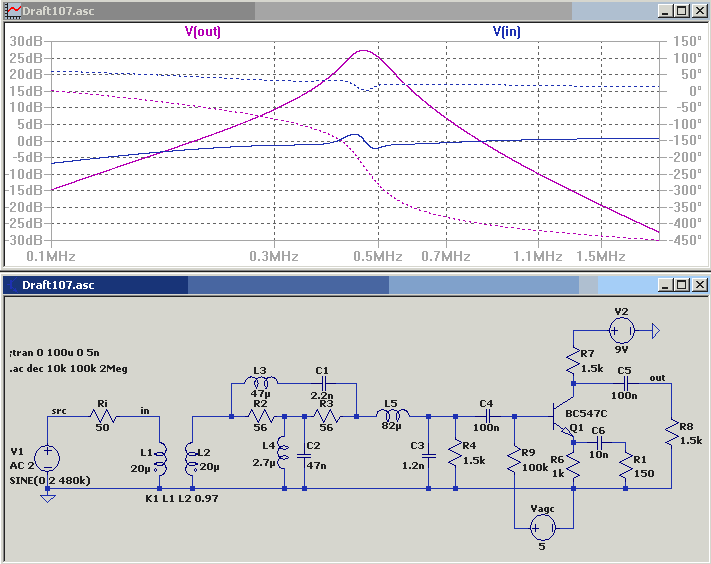This screenshot has width=711, height=564.
Task: Click the K1 L1 L2 0.97 coupling directive
Action: (182, 498)
